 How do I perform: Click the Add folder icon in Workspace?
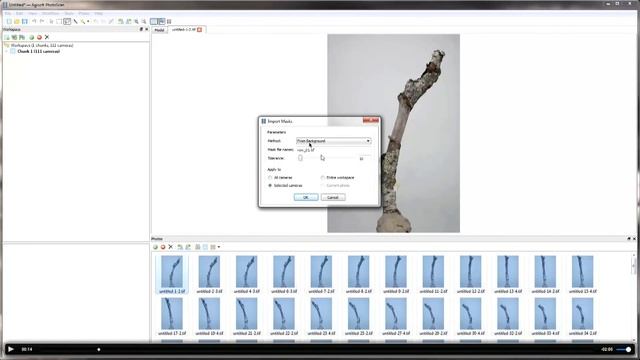(22, 37)
